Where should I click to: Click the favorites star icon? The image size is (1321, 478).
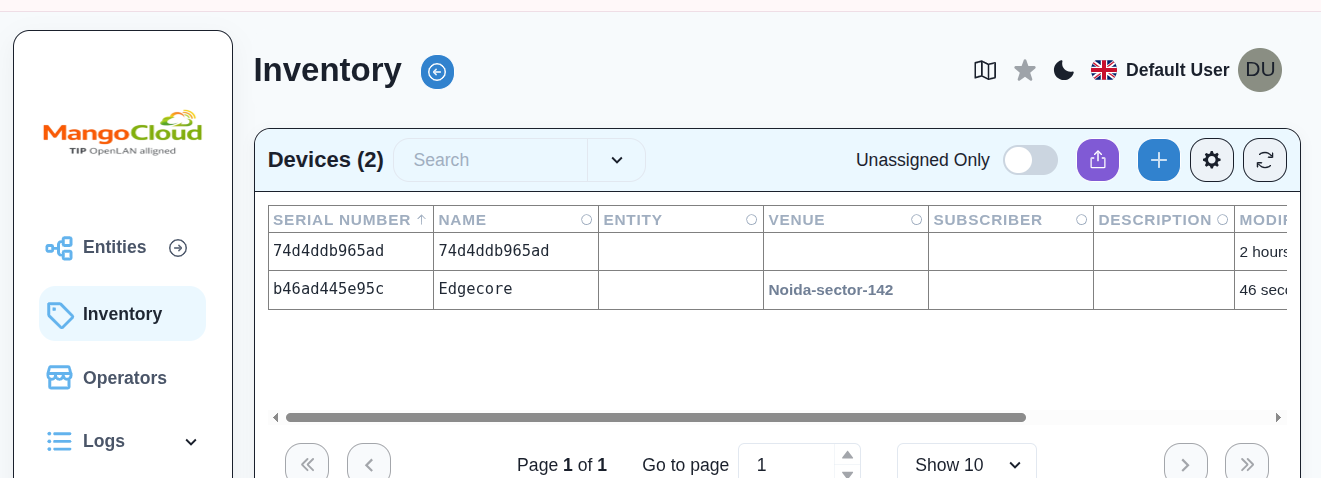[1025, 70]
